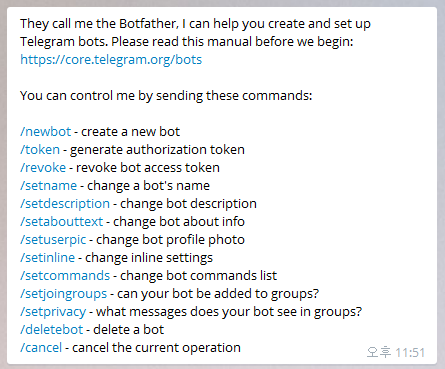
Task: Click the /setdescription command link
Action: coord(65,204)
